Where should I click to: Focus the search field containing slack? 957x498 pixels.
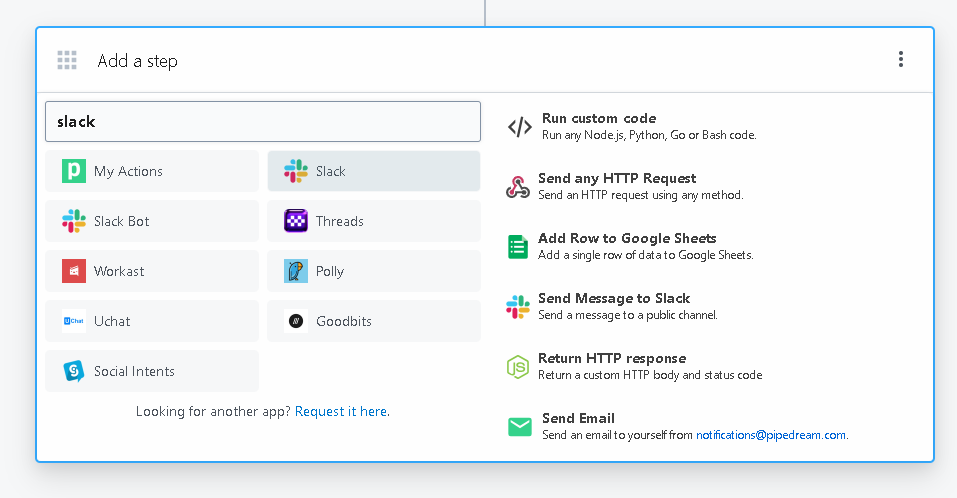pos(263,121)
